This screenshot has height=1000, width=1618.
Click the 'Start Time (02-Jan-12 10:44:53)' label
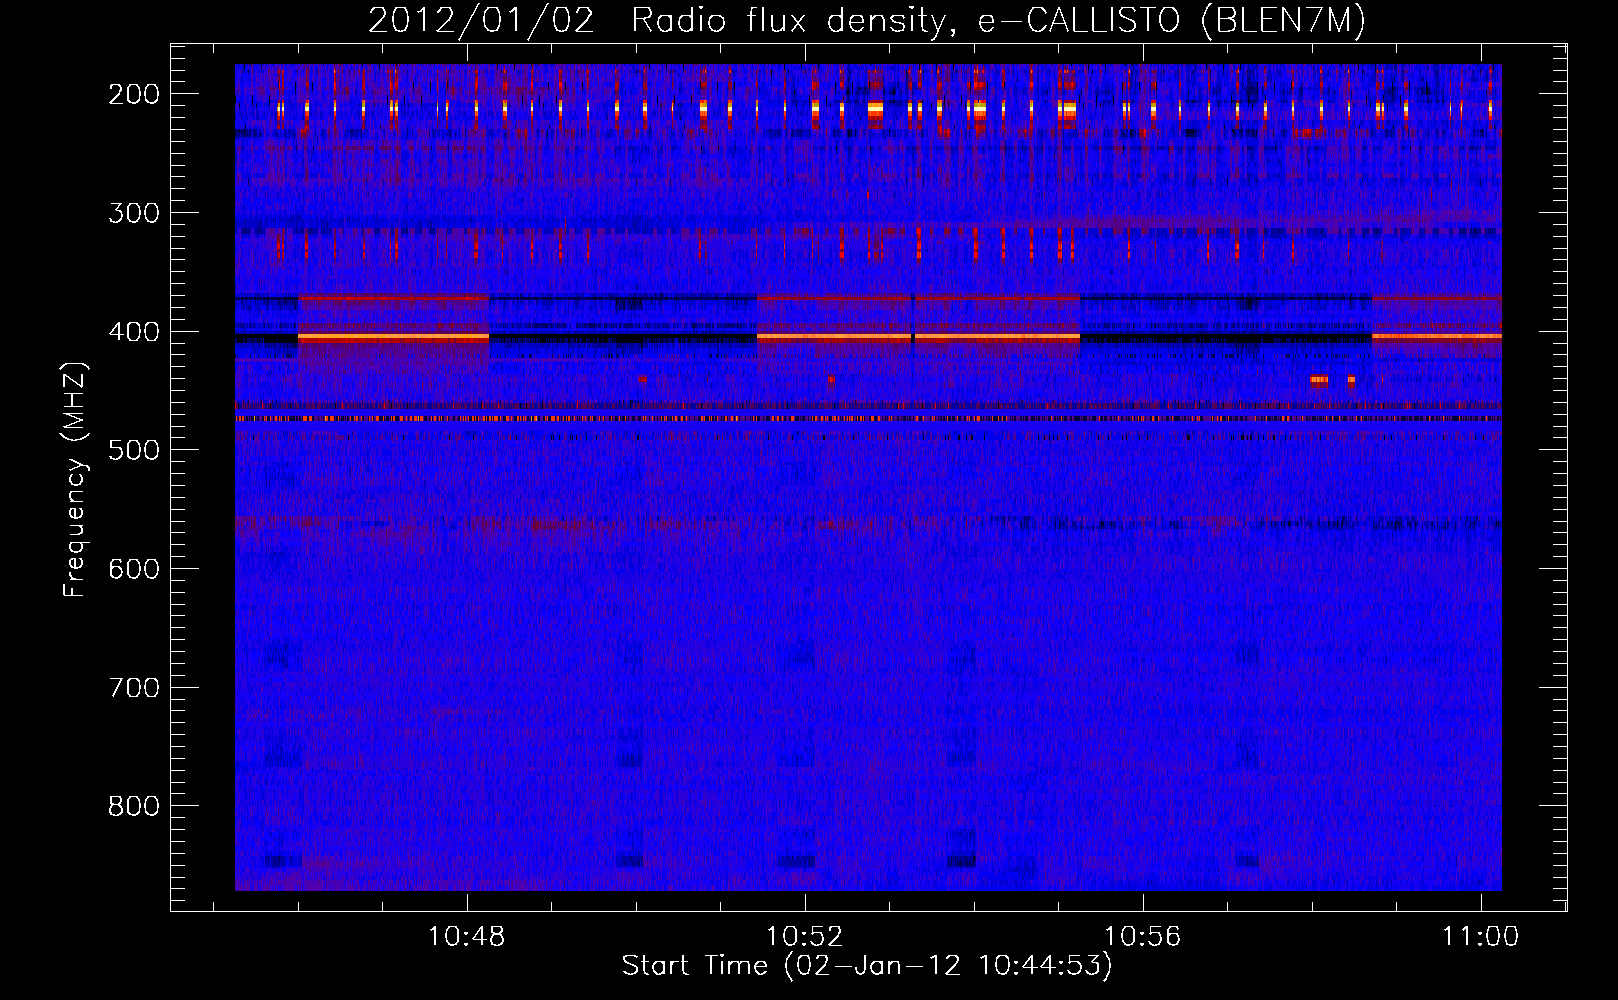[x=867, y=966]
